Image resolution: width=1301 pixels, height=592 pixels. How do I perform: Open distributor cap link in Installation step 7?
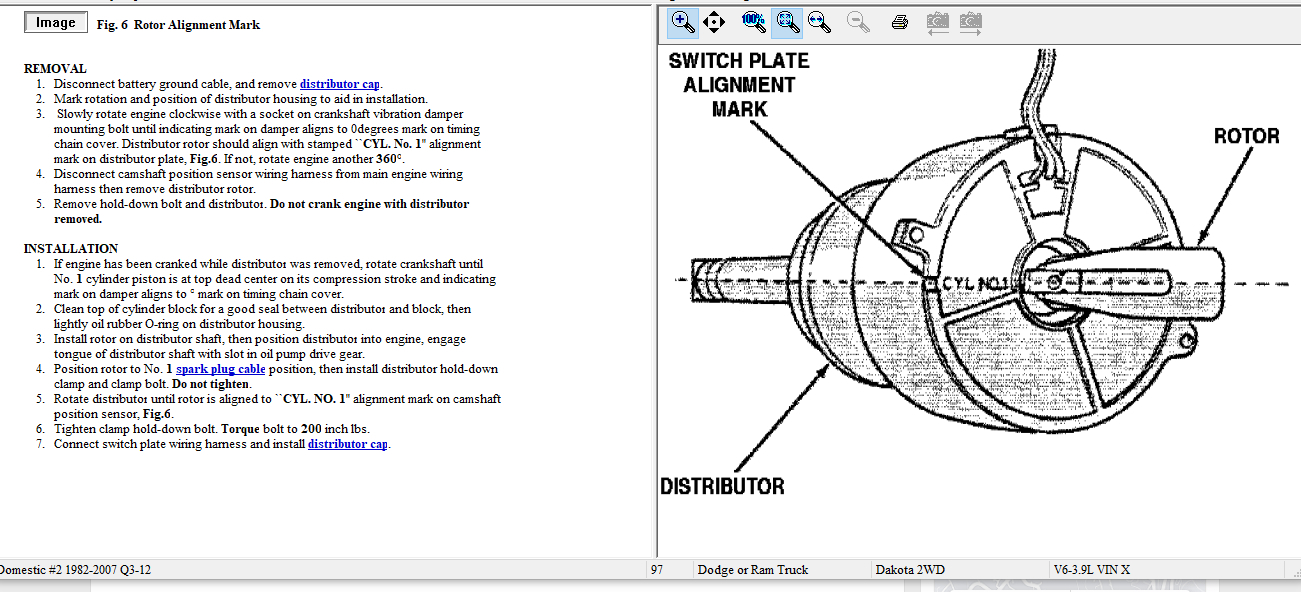[348, 444]
